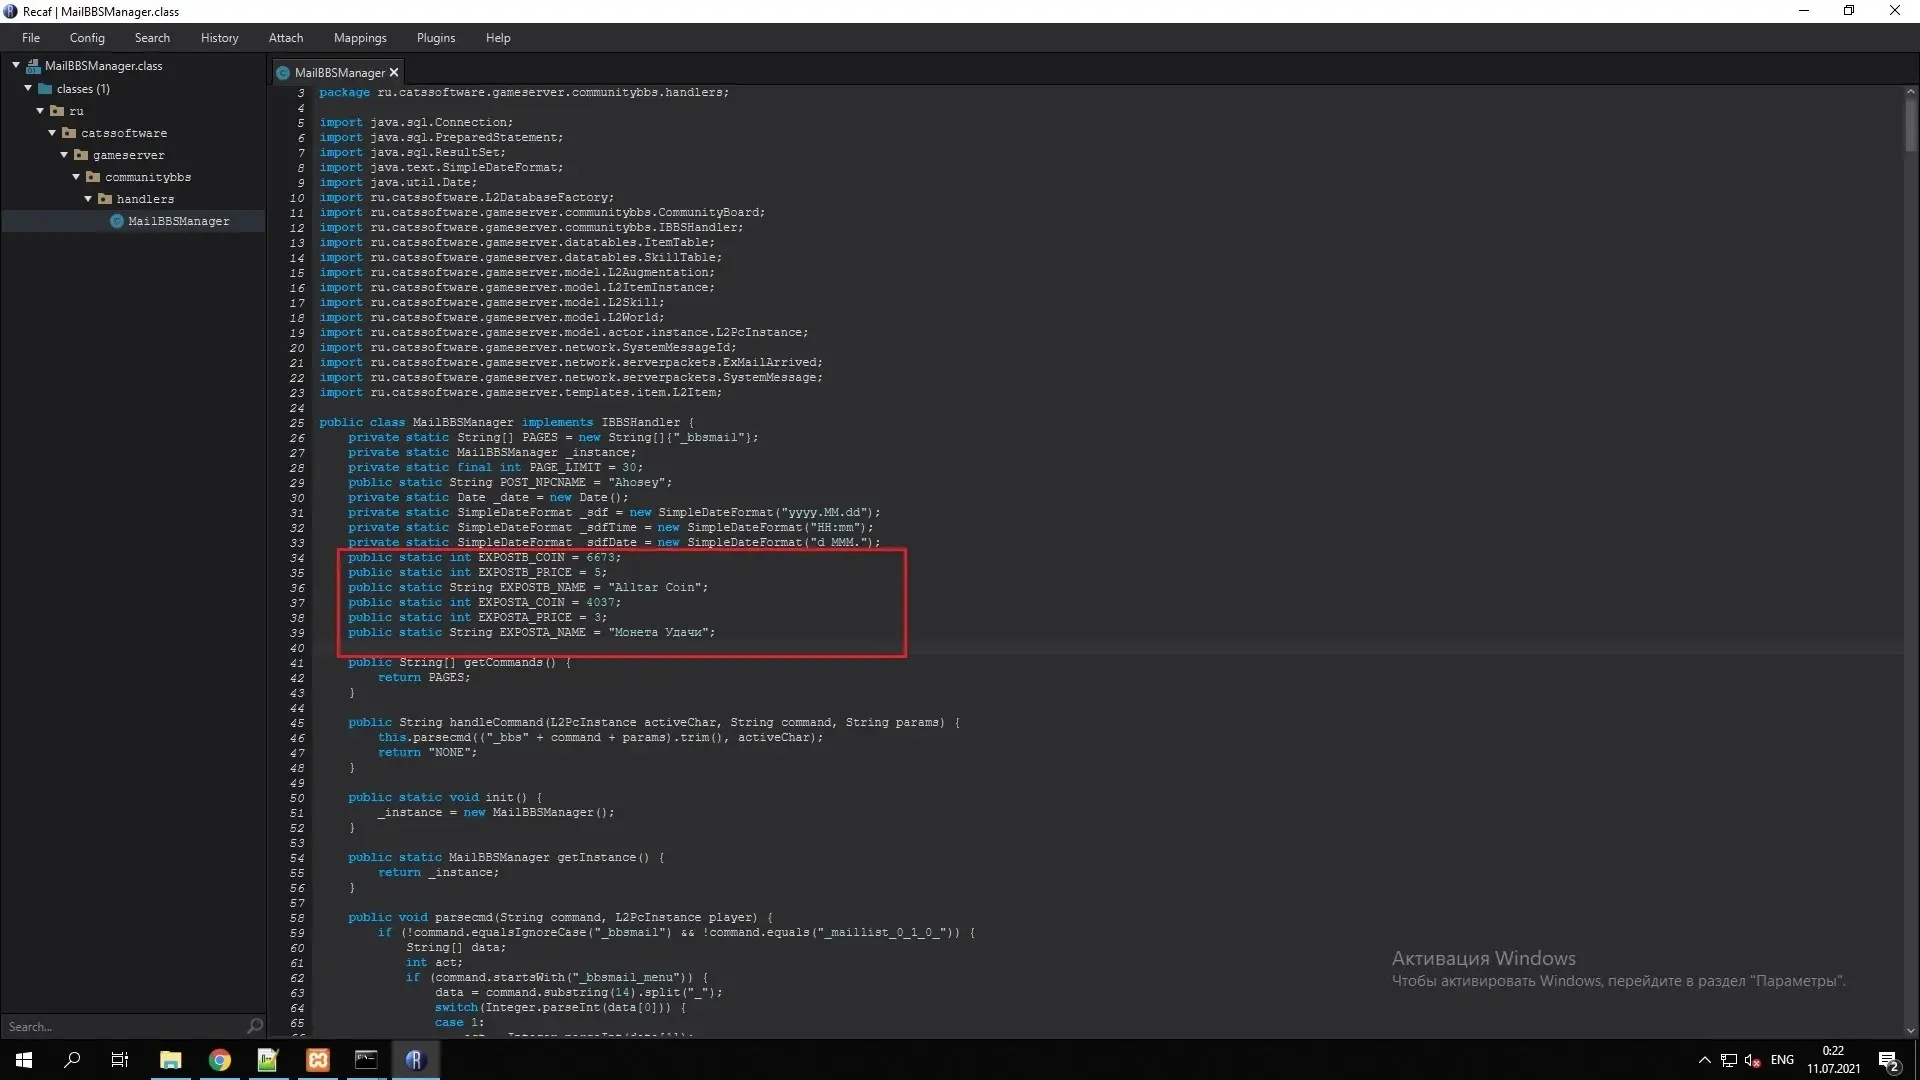Click the POST_NPCNAME = "Ahosey" line
The height and width of the screenshot is (1080, 1920).
tap(510, 483)
